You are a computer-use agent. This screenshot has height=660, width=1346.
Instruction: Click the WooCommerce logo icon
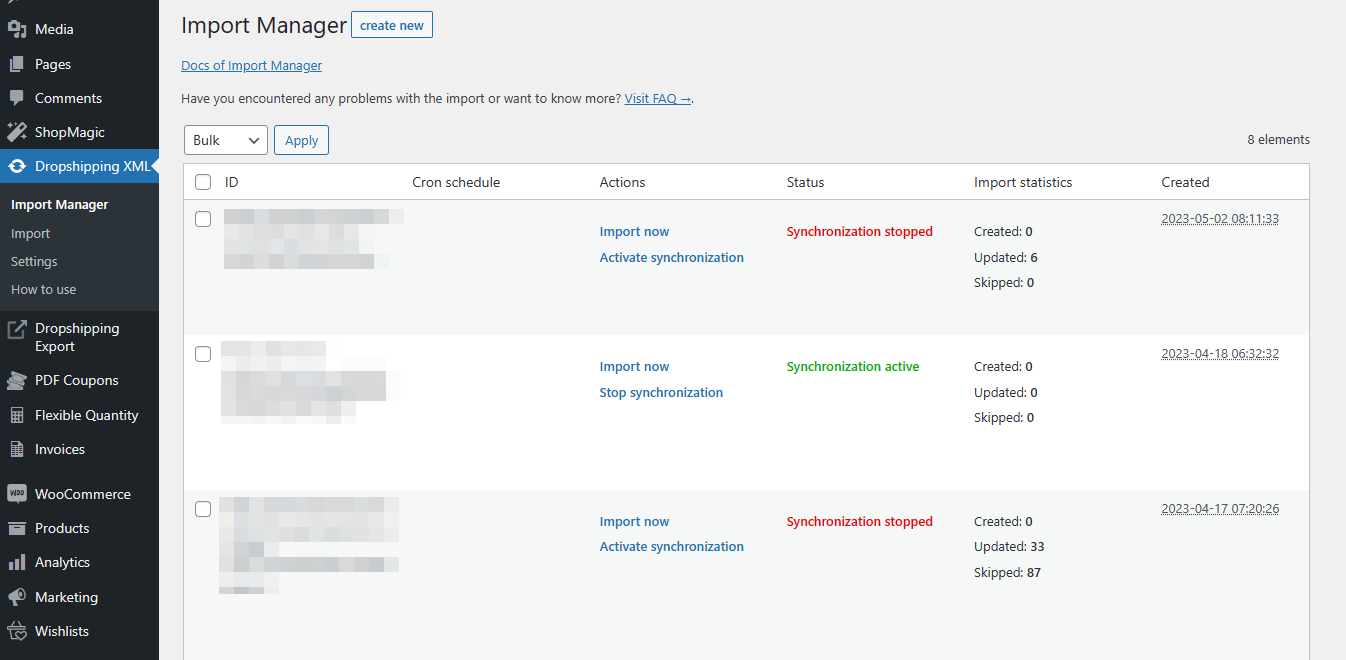coord(17,494)
